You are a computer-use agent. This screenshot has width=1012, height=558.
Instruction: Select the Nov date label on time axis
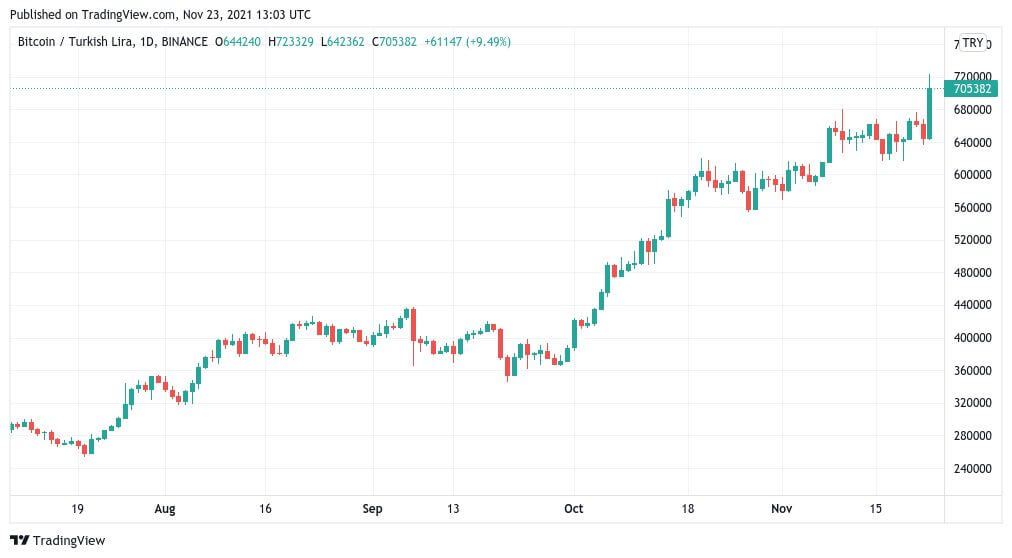(782, 509)
